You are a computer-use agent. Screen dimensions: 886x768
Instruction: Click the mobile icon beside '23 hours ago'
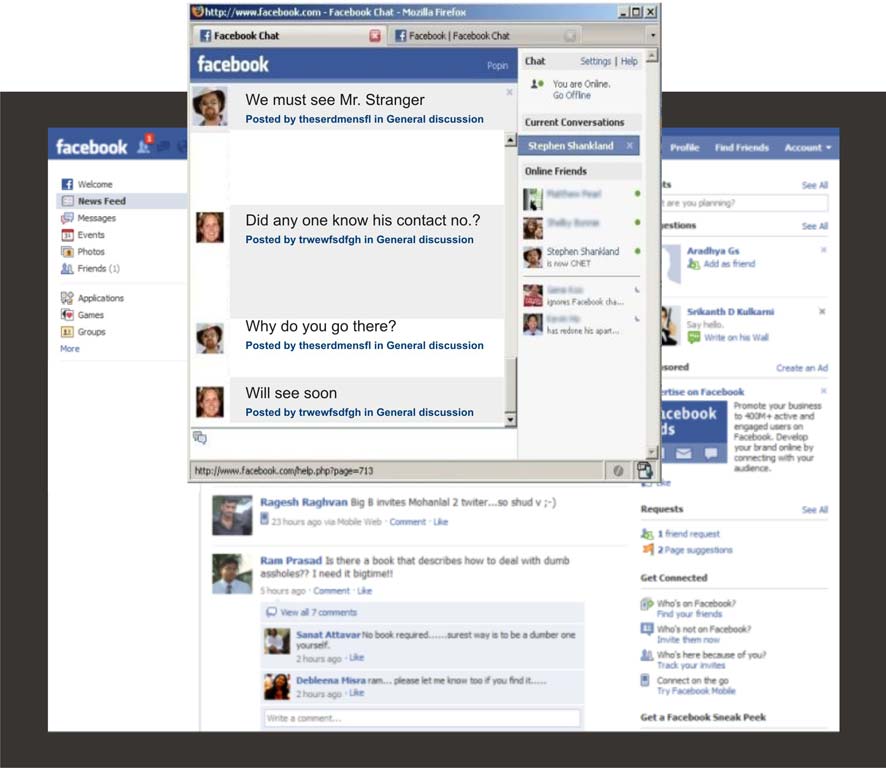[264, 518]
